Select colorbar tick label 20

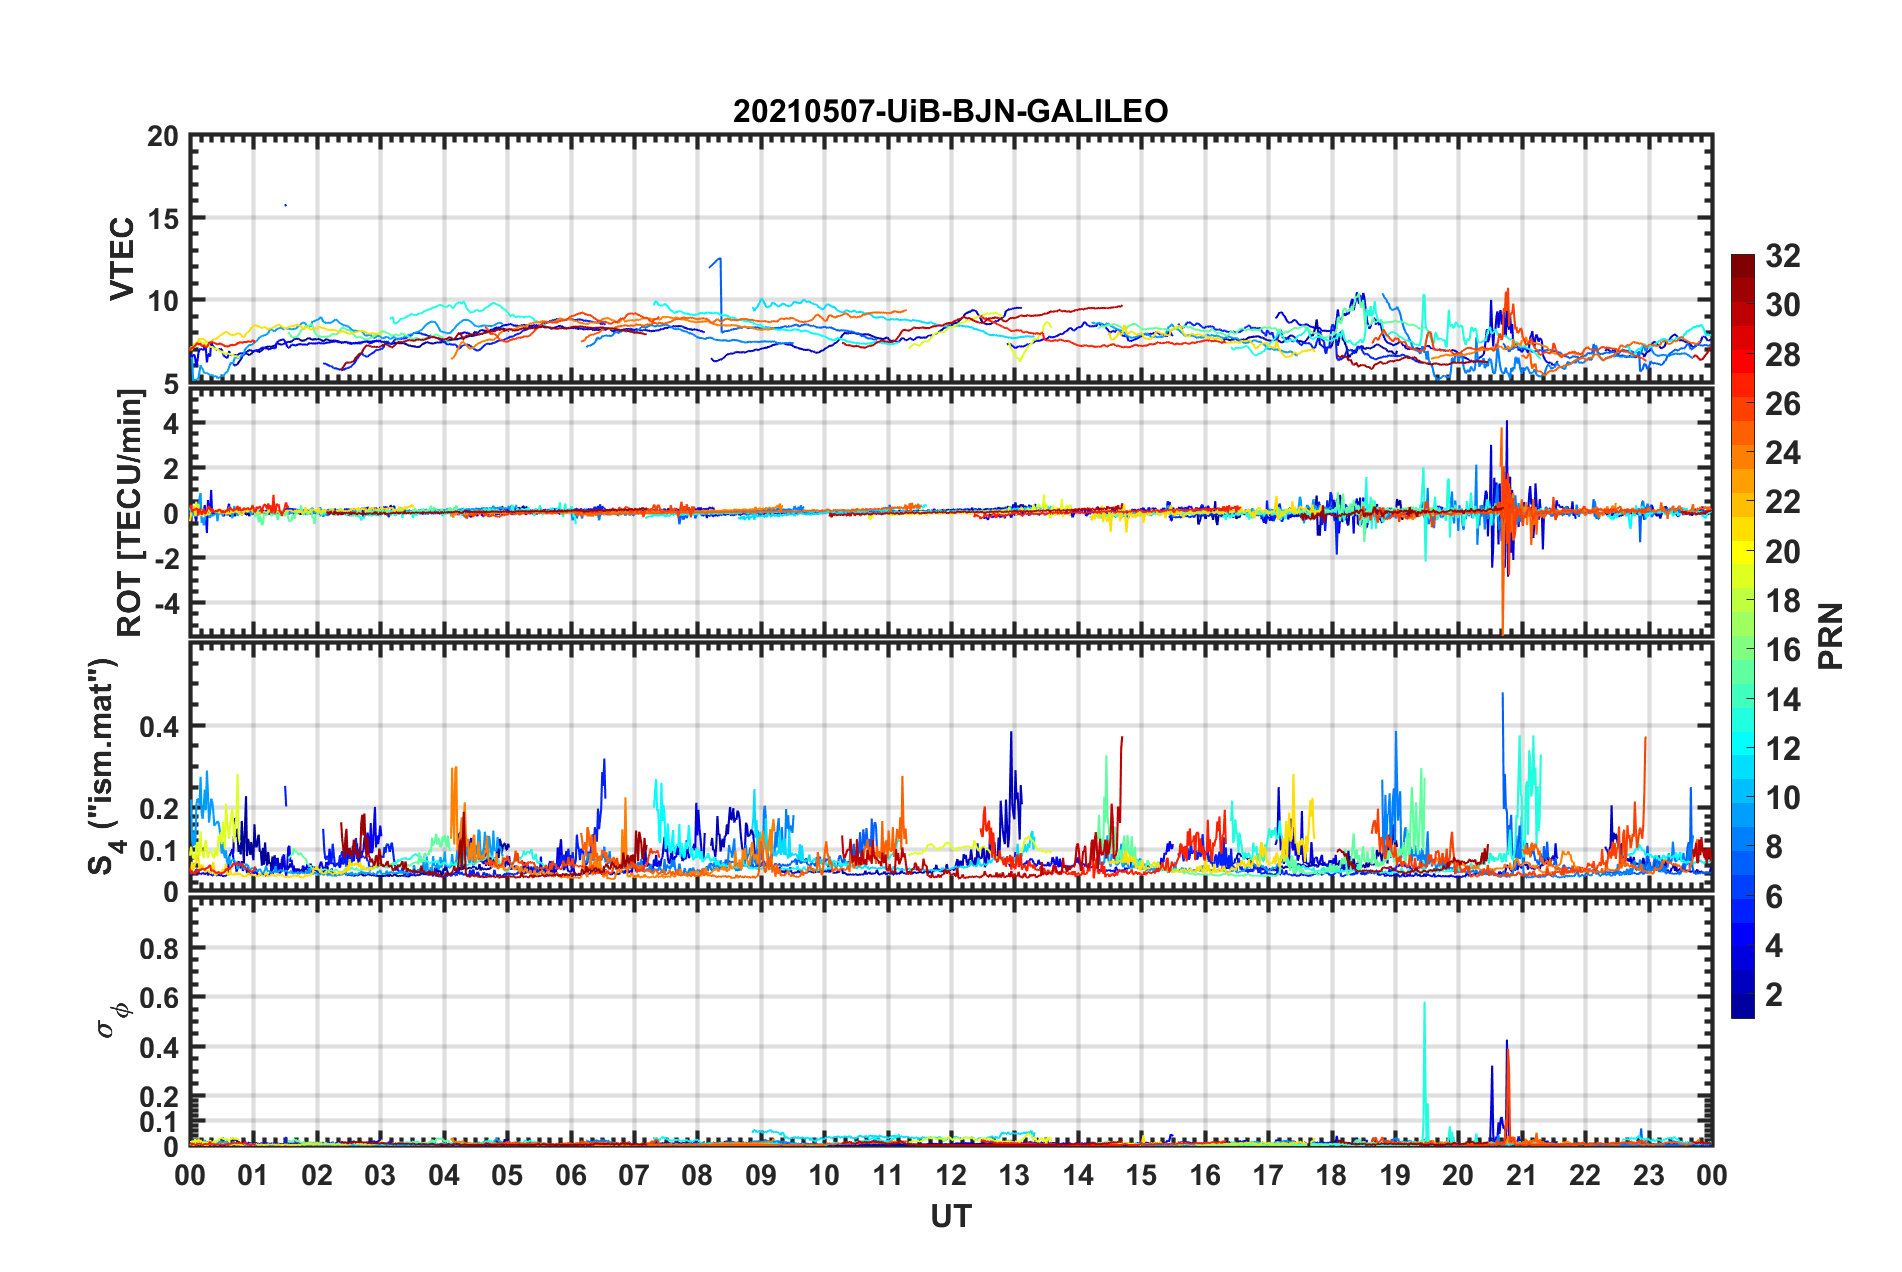[x=1783, y=552]
